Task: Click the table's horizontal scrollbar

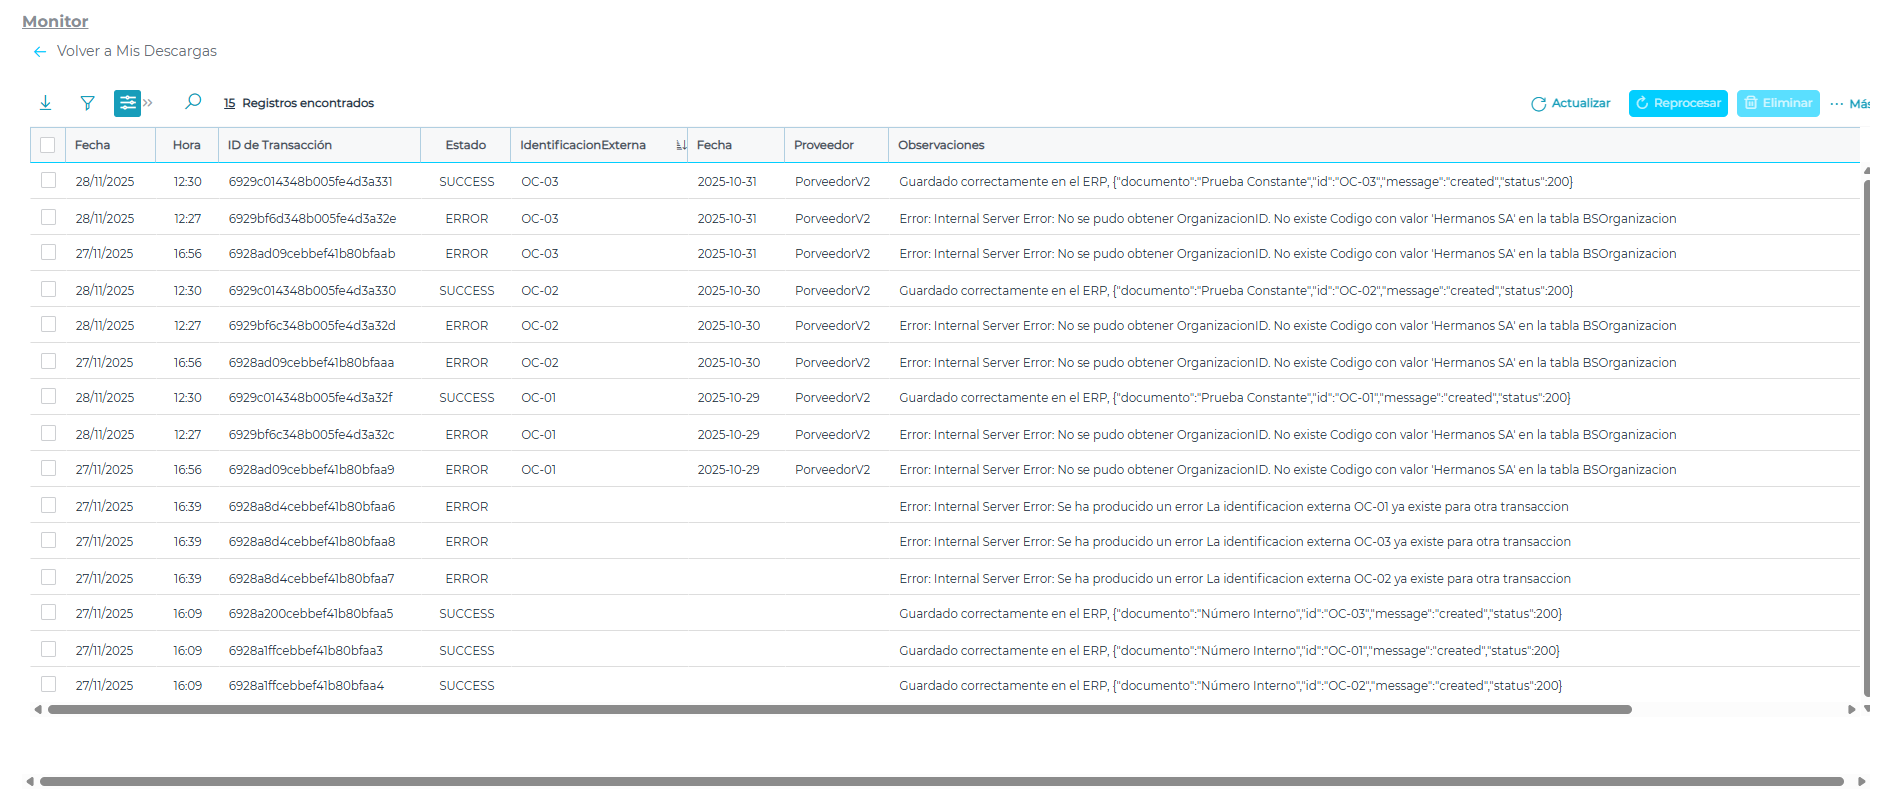Action: (839, 710)
